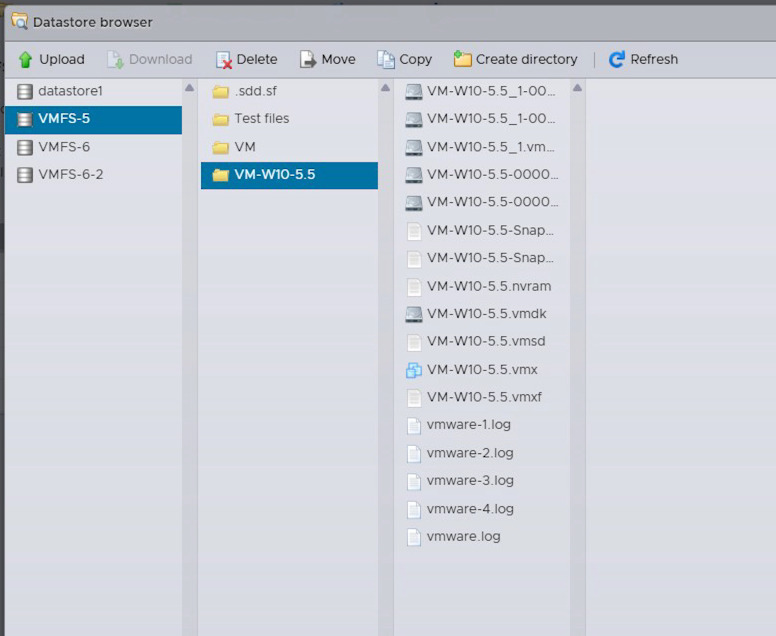The image size is (776, 636).
Task: Select the VM-W10-5.5.vmsd file
Action: pos(481,342)
